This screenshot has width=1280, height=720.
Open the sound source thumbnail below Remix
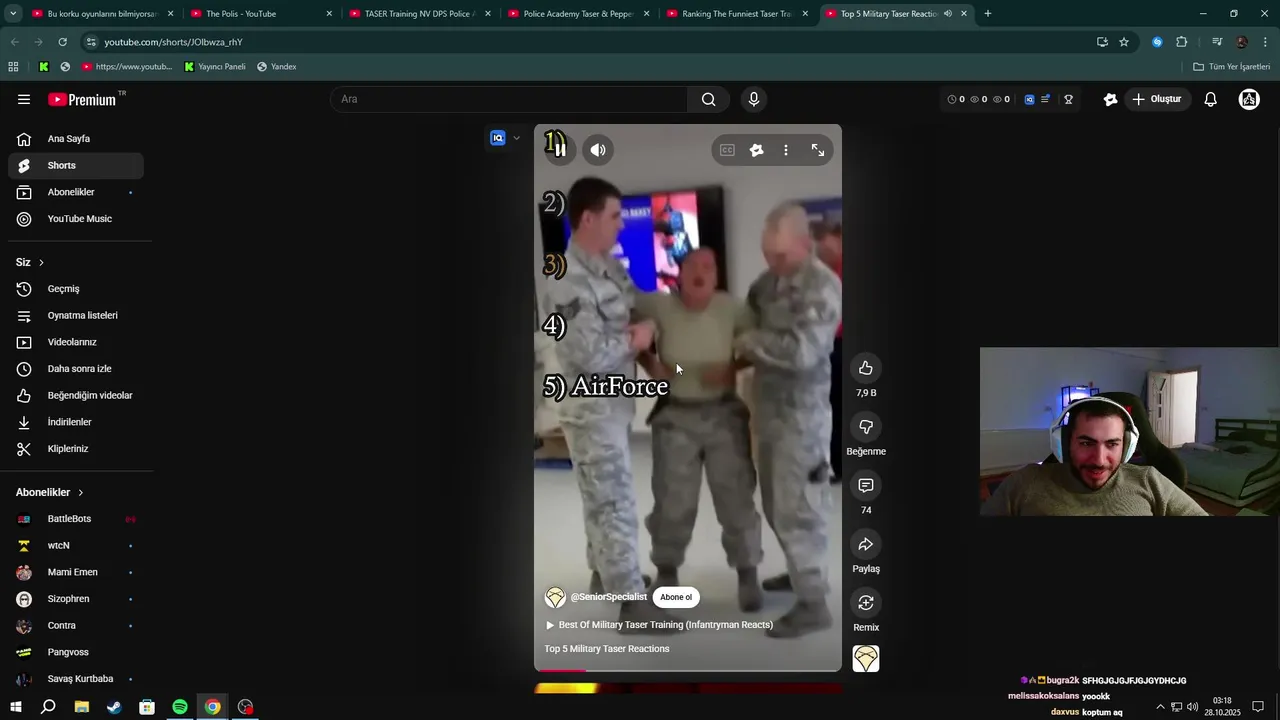866,658
